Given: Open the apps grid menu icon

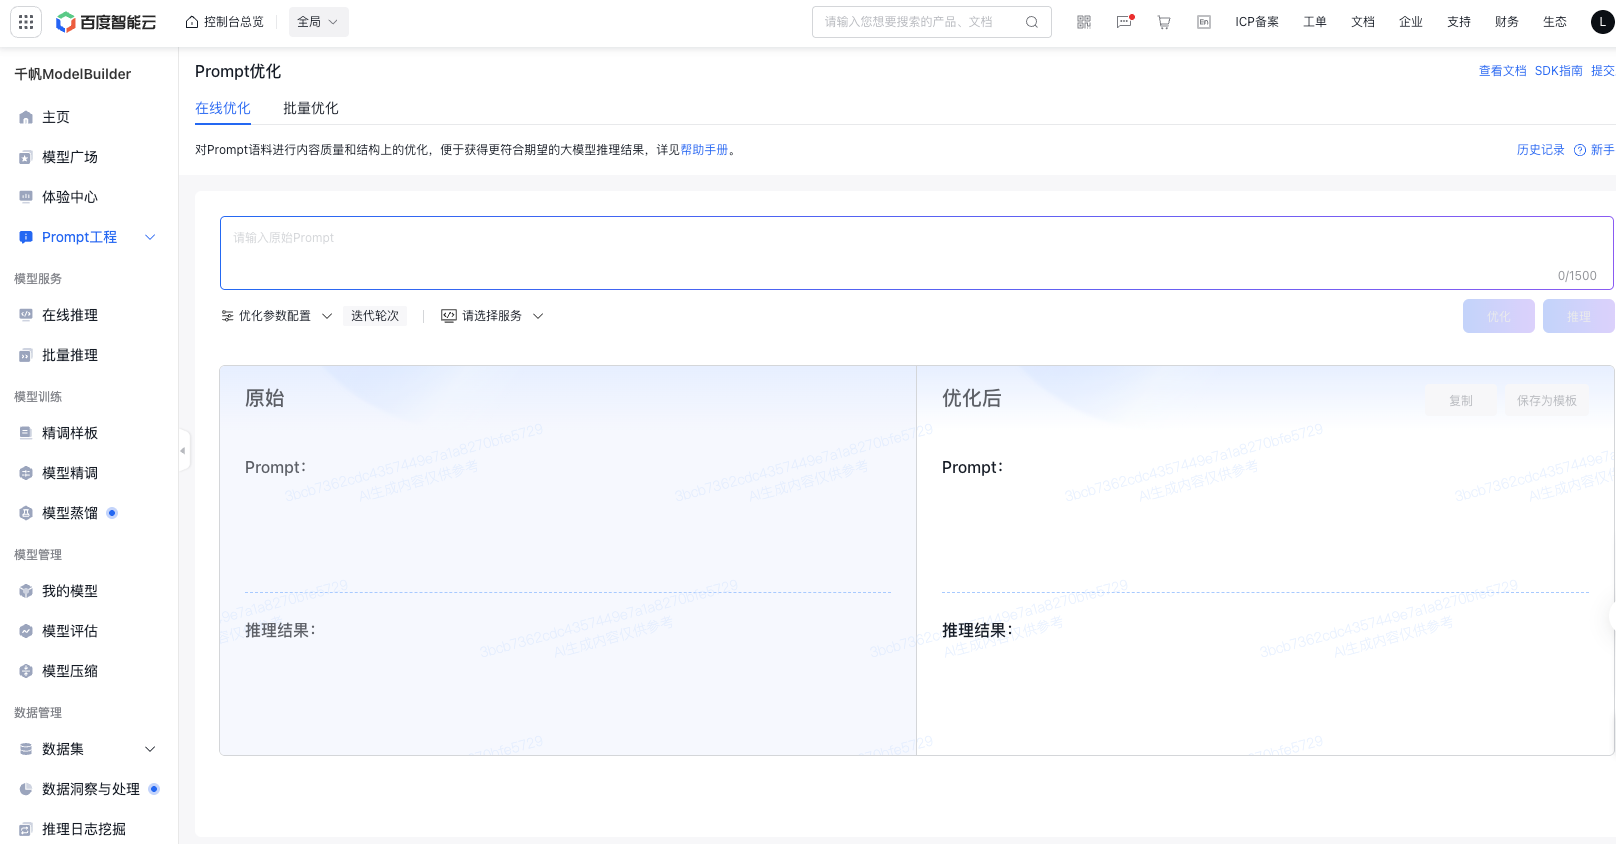Looking at the screenshot, I should coord(26,22).
